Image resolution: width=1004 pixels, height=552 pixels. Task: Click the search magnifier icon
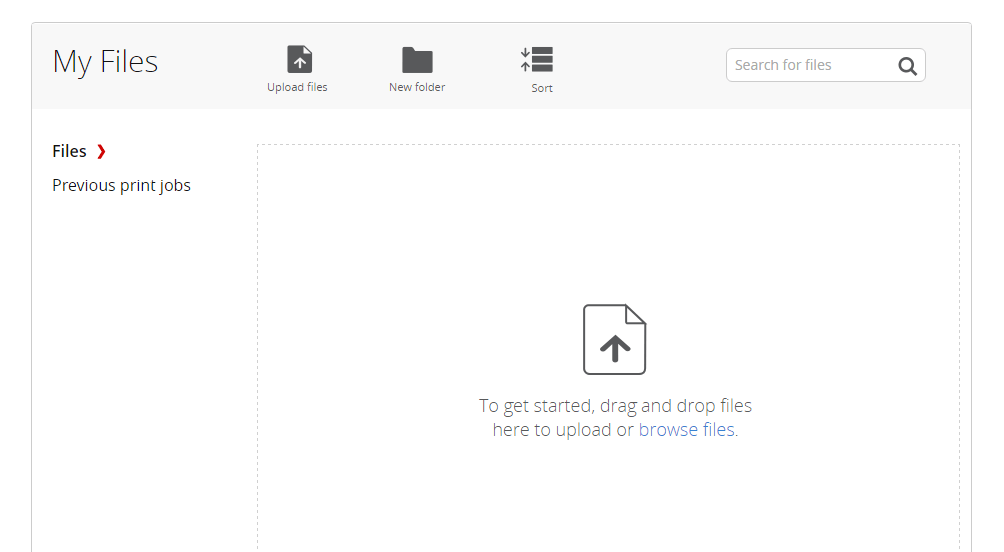point(907,65)
